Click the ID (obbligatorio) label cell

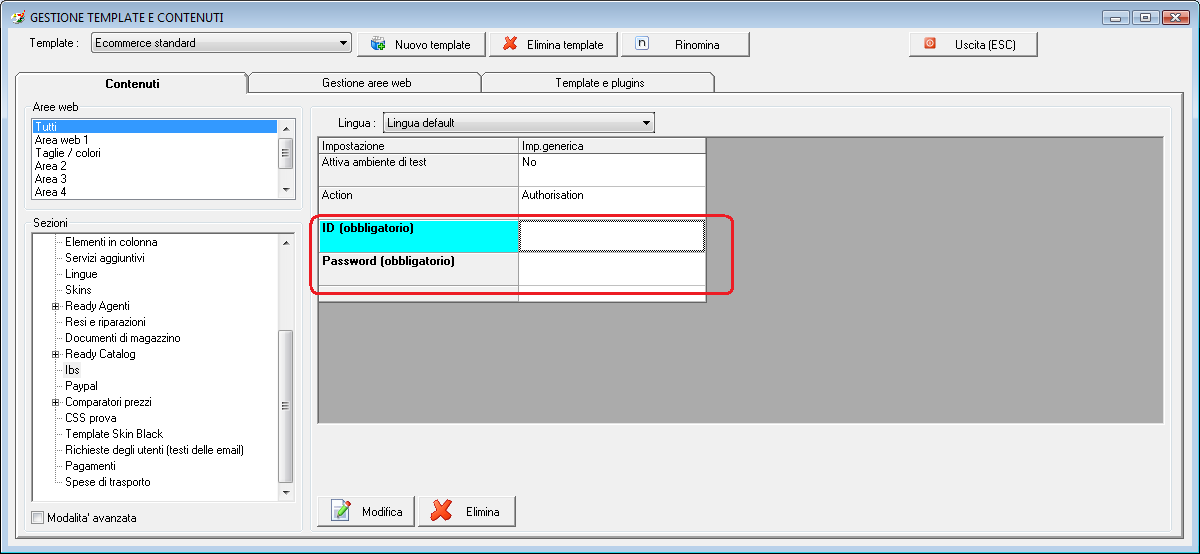pos(418,236)
